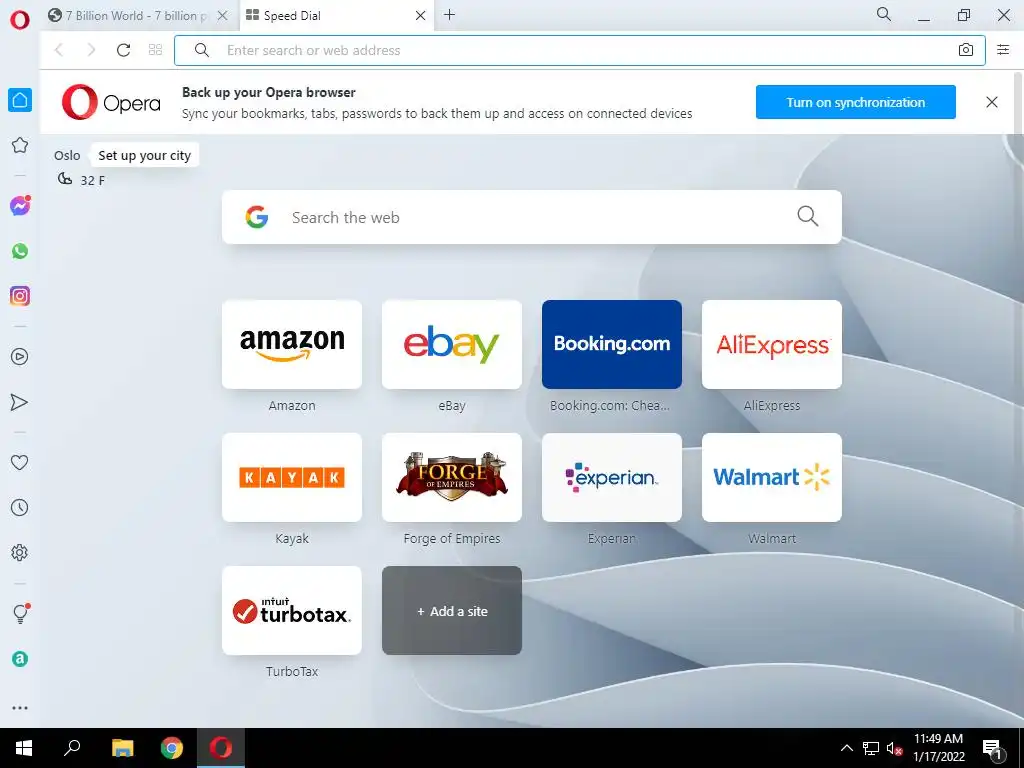
Task: Open the Easy Setup menu icon
Action: click(x=1003, y=50)
